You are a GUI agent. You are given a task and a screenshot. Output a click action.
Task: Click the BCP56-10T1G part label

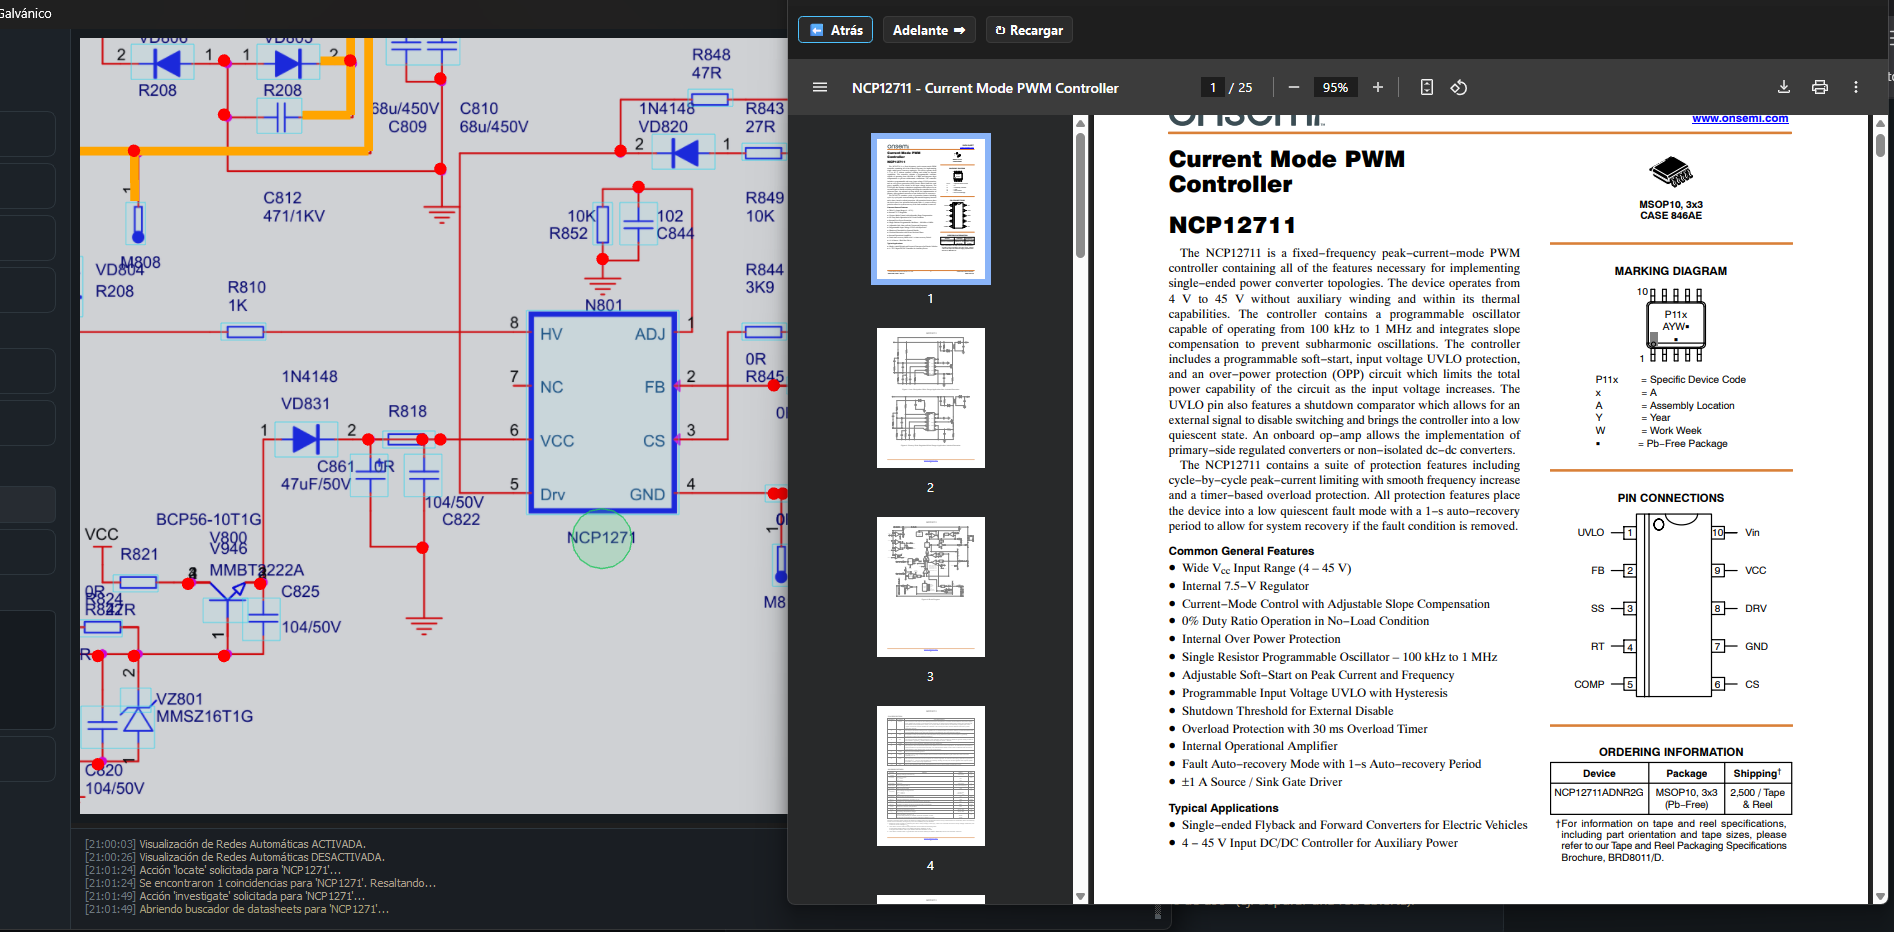tap(208, 519)
